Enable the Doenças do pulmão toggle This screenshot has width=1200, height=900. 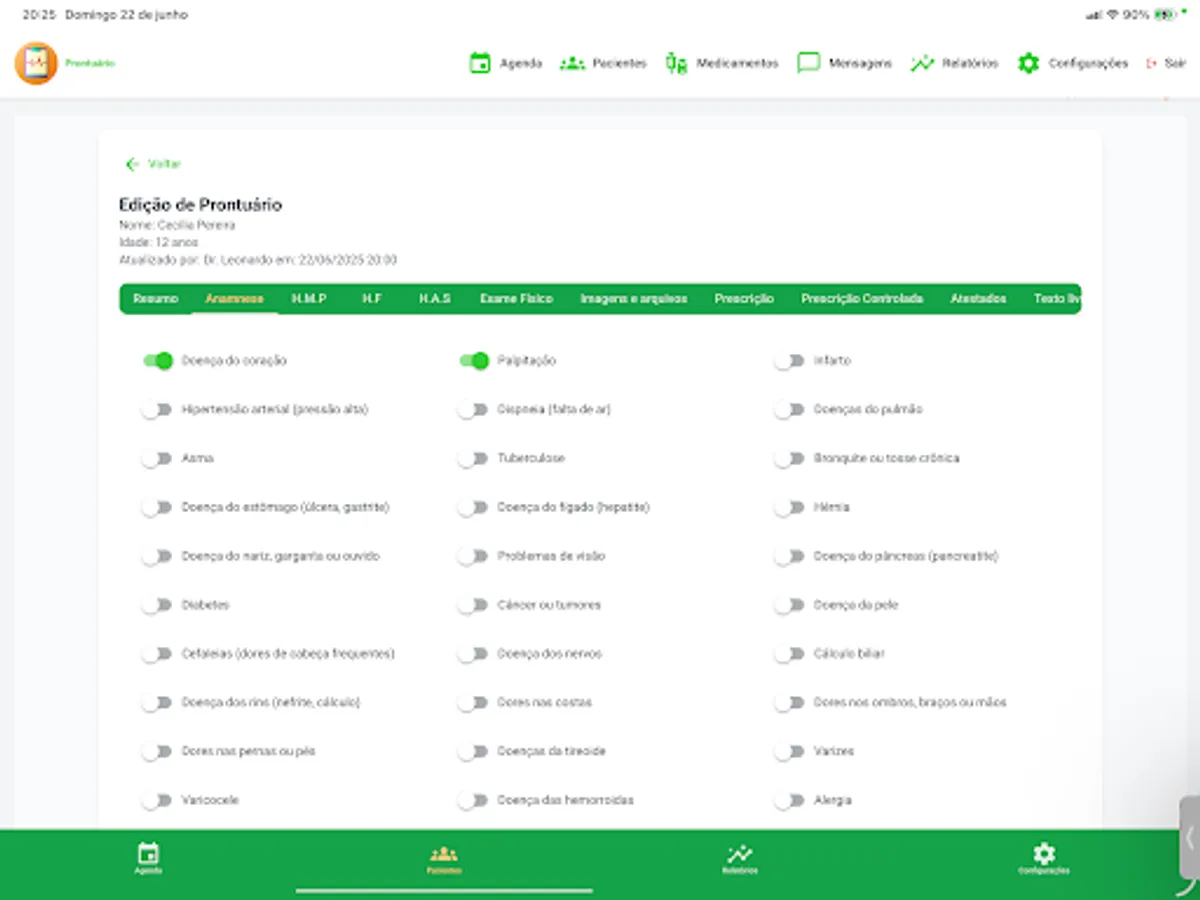coord(789,409)
